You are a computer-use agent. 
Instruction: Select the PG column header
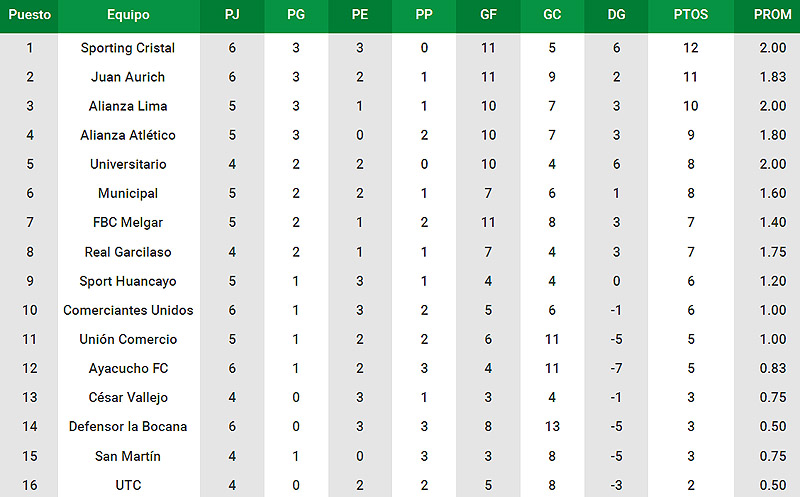pos(296,14)
